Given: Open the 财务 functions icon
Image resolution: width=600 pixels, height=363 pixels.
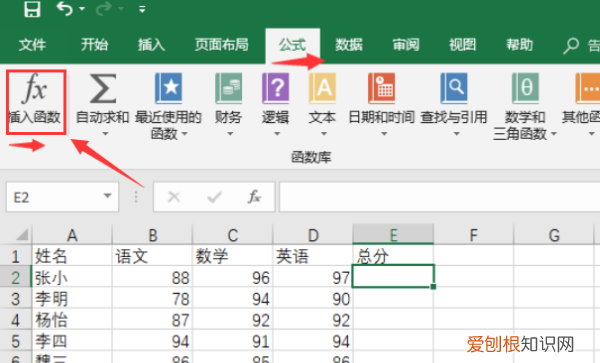Looking at the screenshot, I should tap(229, 89).
